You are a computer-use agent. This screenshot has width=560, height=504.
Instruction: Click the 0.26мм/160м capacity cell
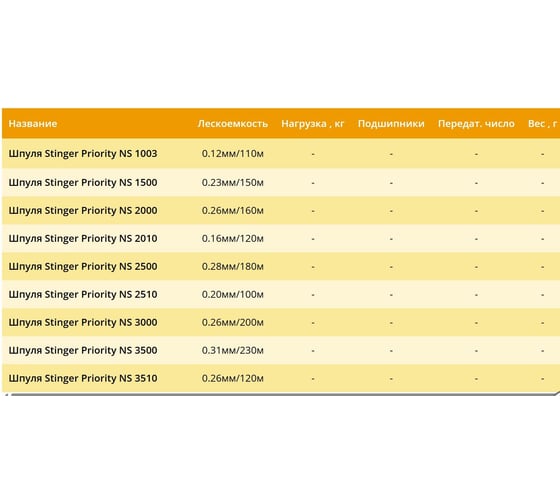232,210
